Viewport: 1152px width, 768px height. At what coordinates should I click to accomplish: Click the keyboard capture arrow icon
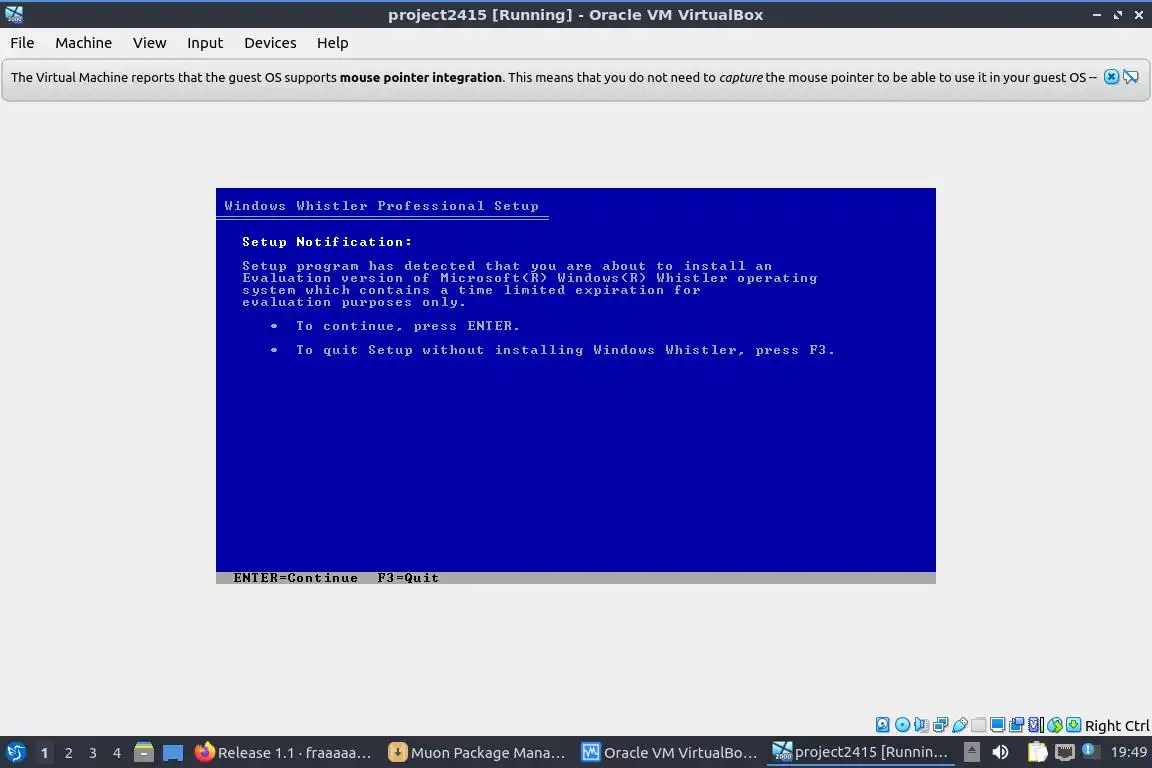pos(1073,725)
